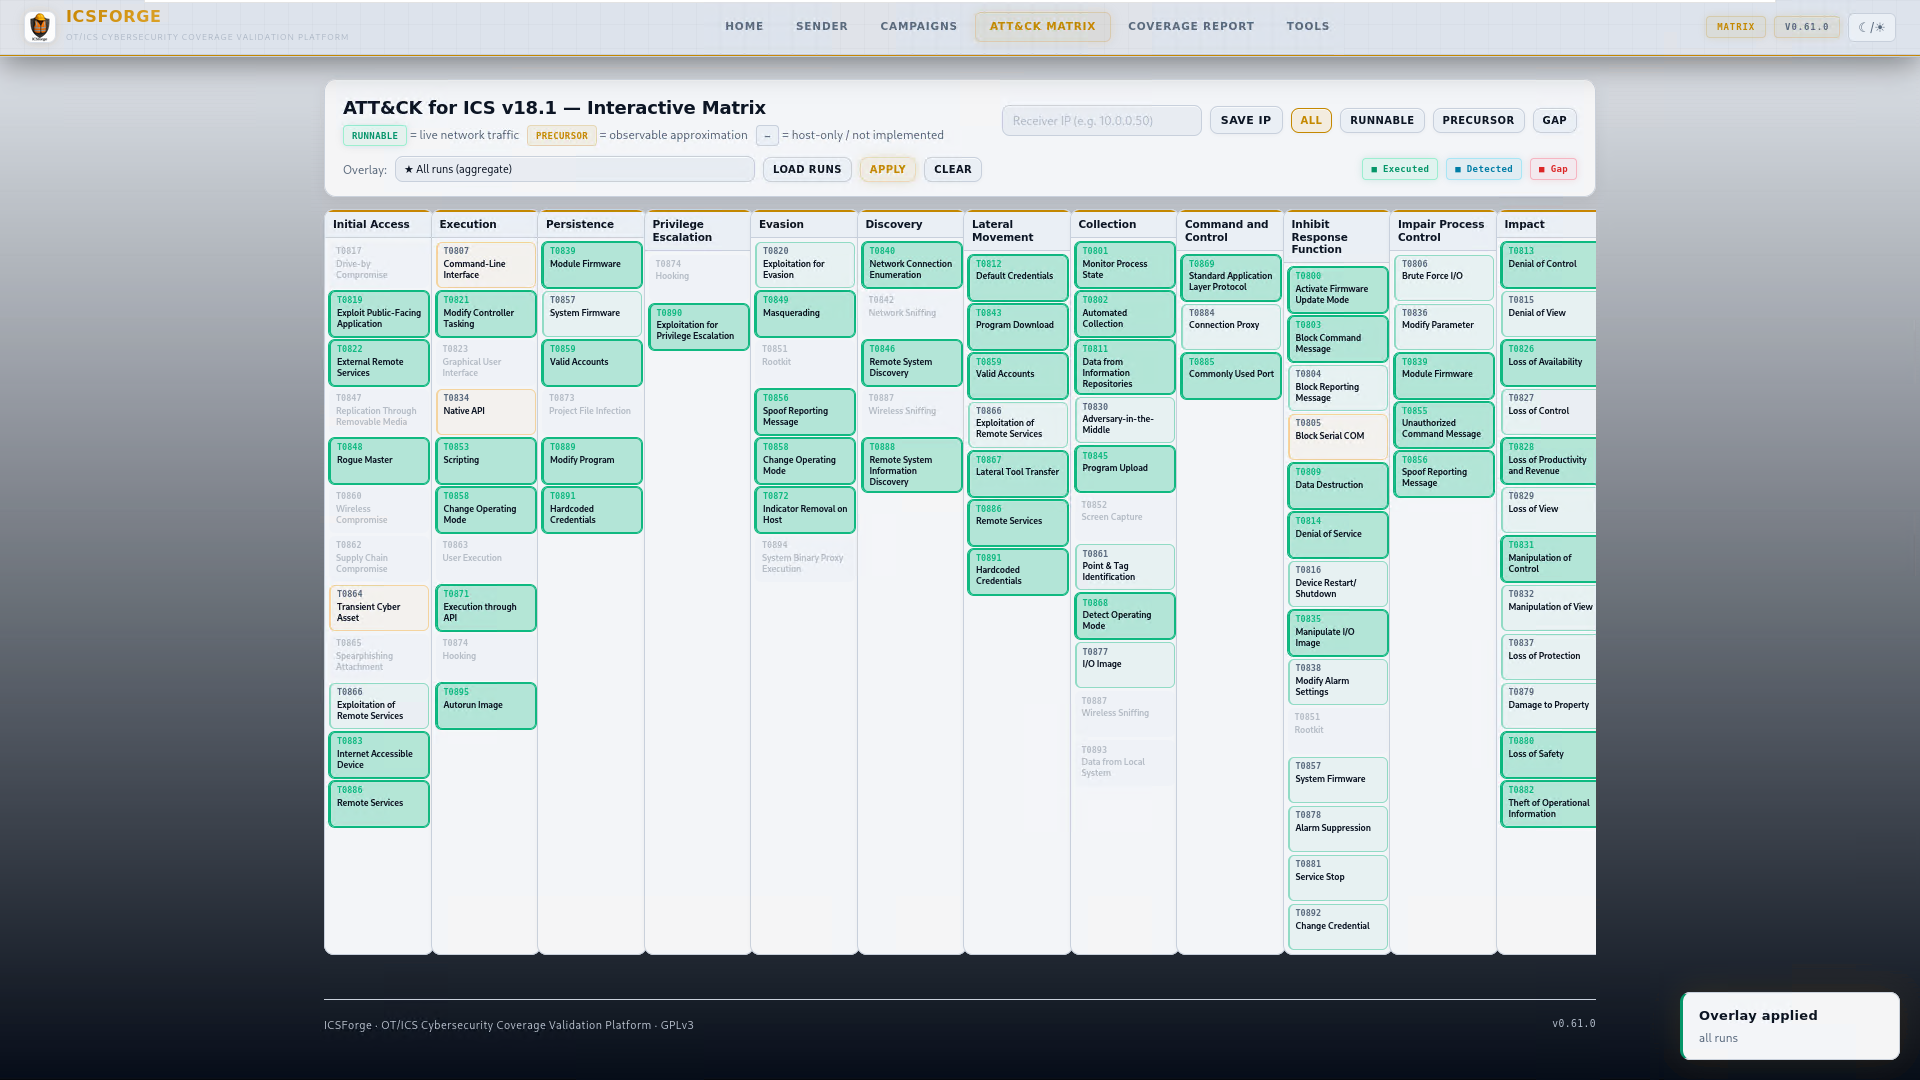Focus the Receiver IP input field
Screen dimensions: 1920x1080
tap(1101, 120)
